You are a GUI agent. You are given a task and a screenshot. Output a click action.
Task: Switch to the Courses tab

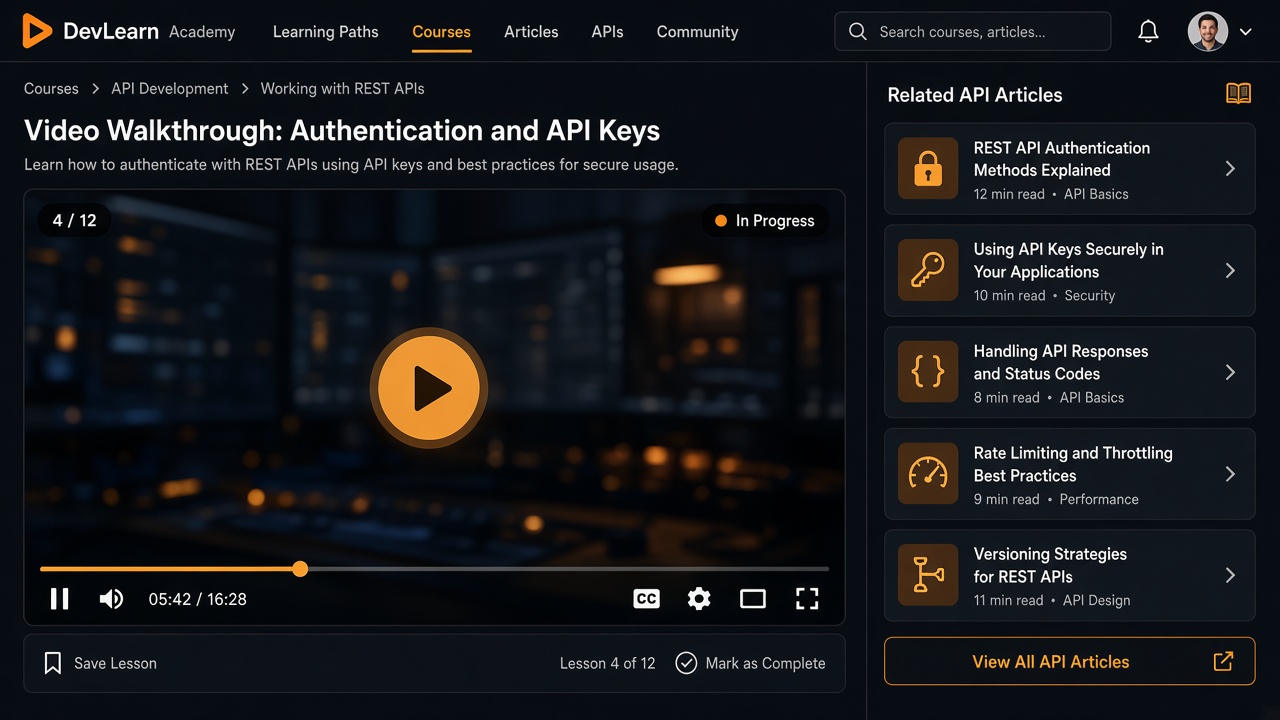(x=441, y=32)
